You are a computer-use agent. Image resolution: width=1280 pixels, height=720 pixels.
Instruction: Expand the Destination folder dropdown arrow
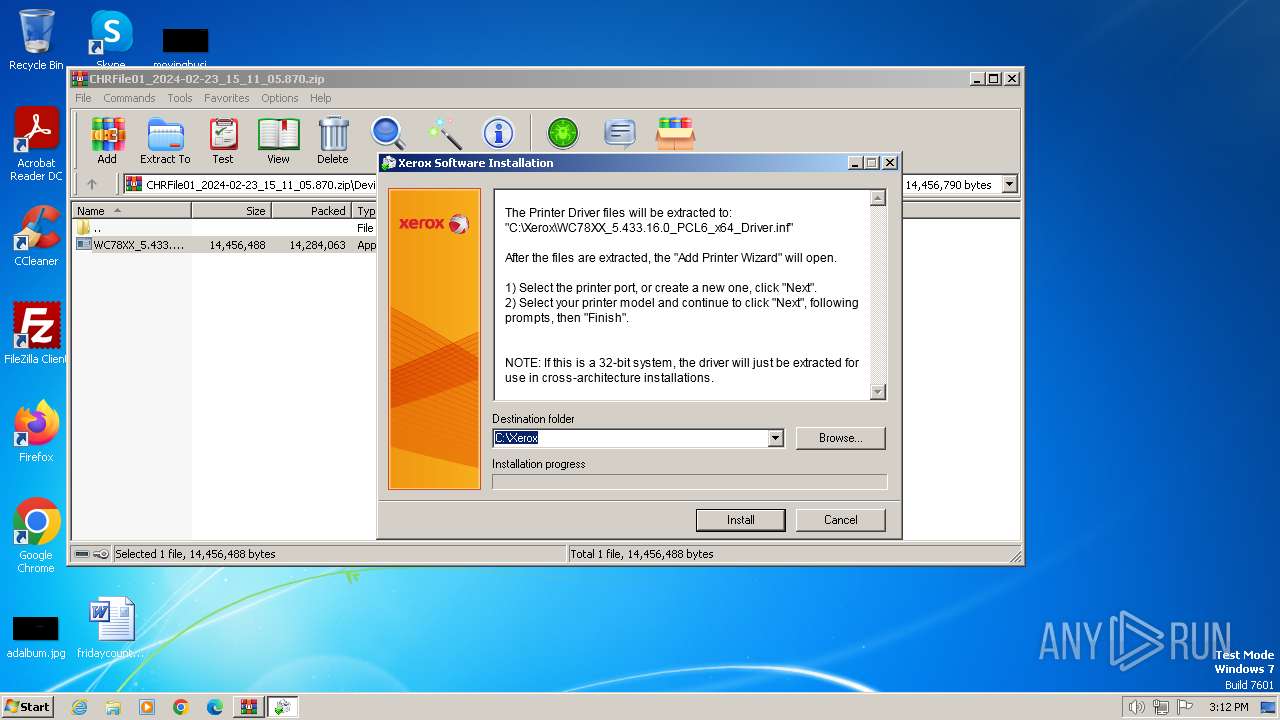pos(775,438)
